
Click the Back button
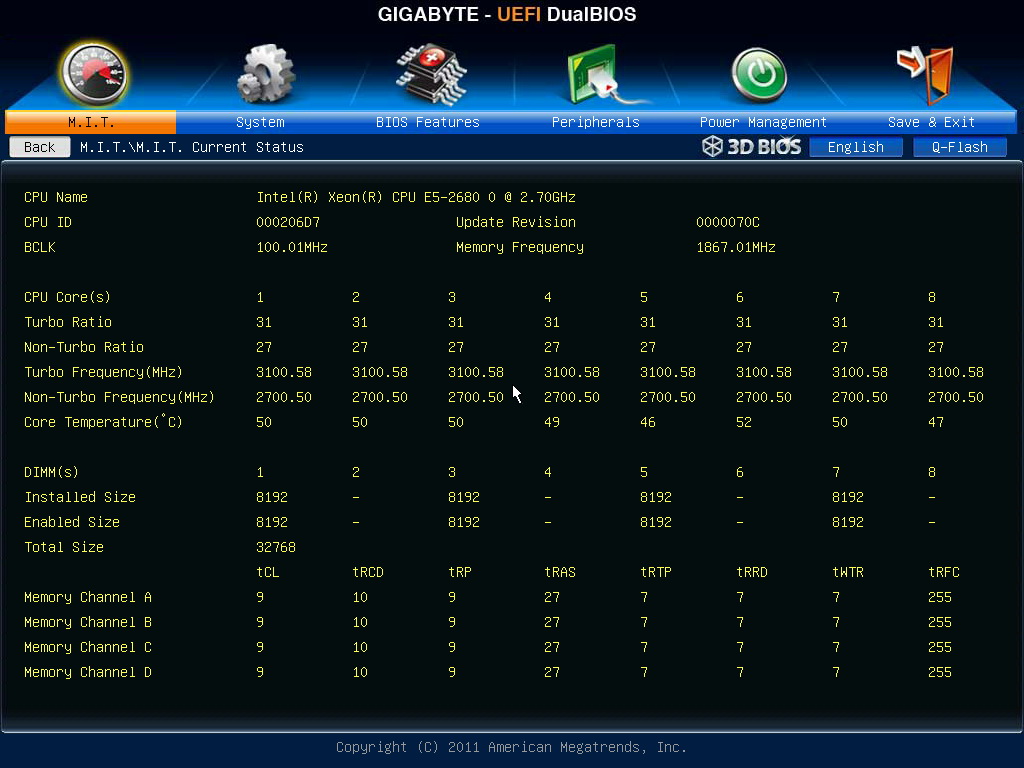click(40, 147)
